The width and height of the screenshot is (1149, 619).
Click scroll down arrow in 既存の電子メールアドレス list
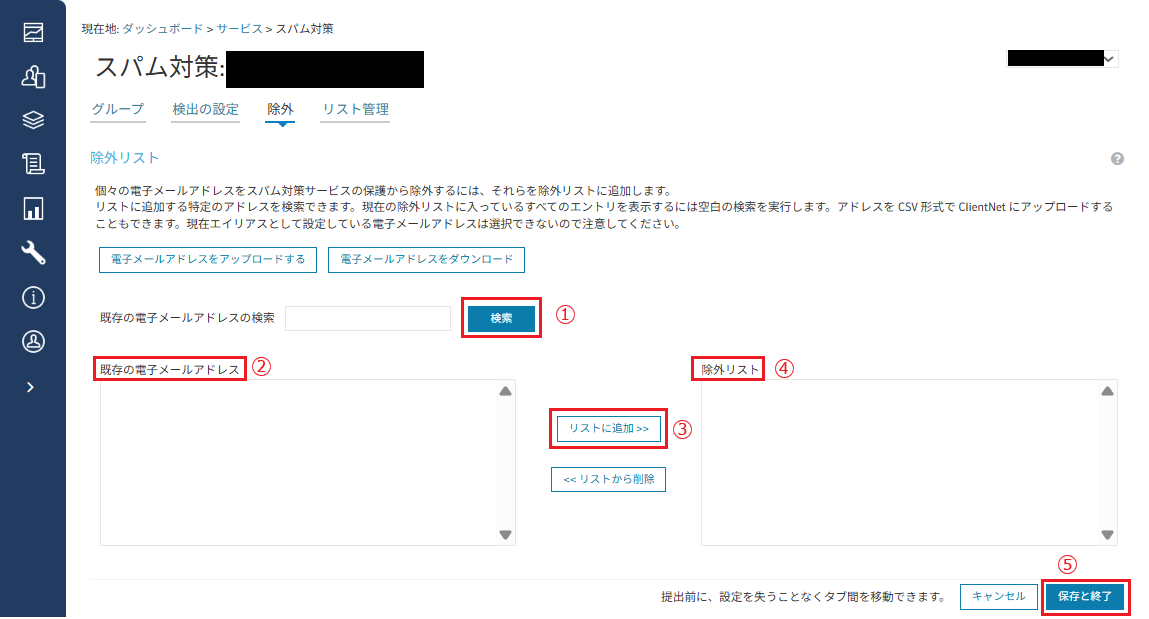(x=506, y=535)
